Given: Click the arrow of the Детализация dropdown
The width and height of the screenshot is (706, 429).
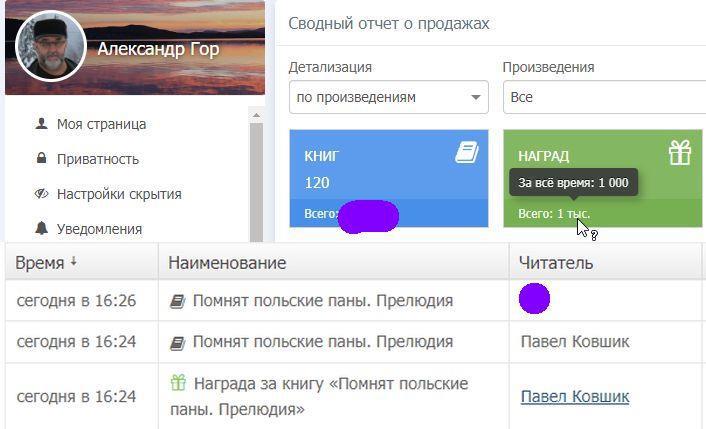Looking at the screenshot, I should [x=475, y=97].
